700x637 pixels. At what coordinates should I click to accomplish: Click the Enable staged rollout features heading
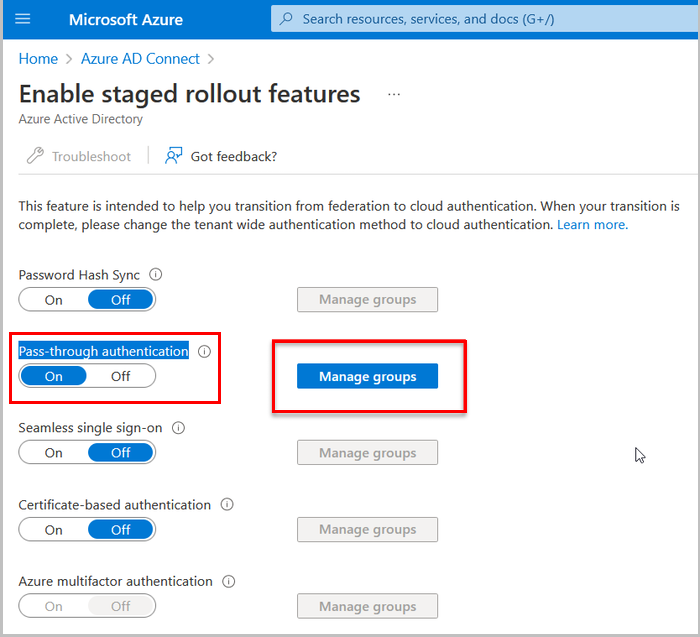(x=189, y=94)
